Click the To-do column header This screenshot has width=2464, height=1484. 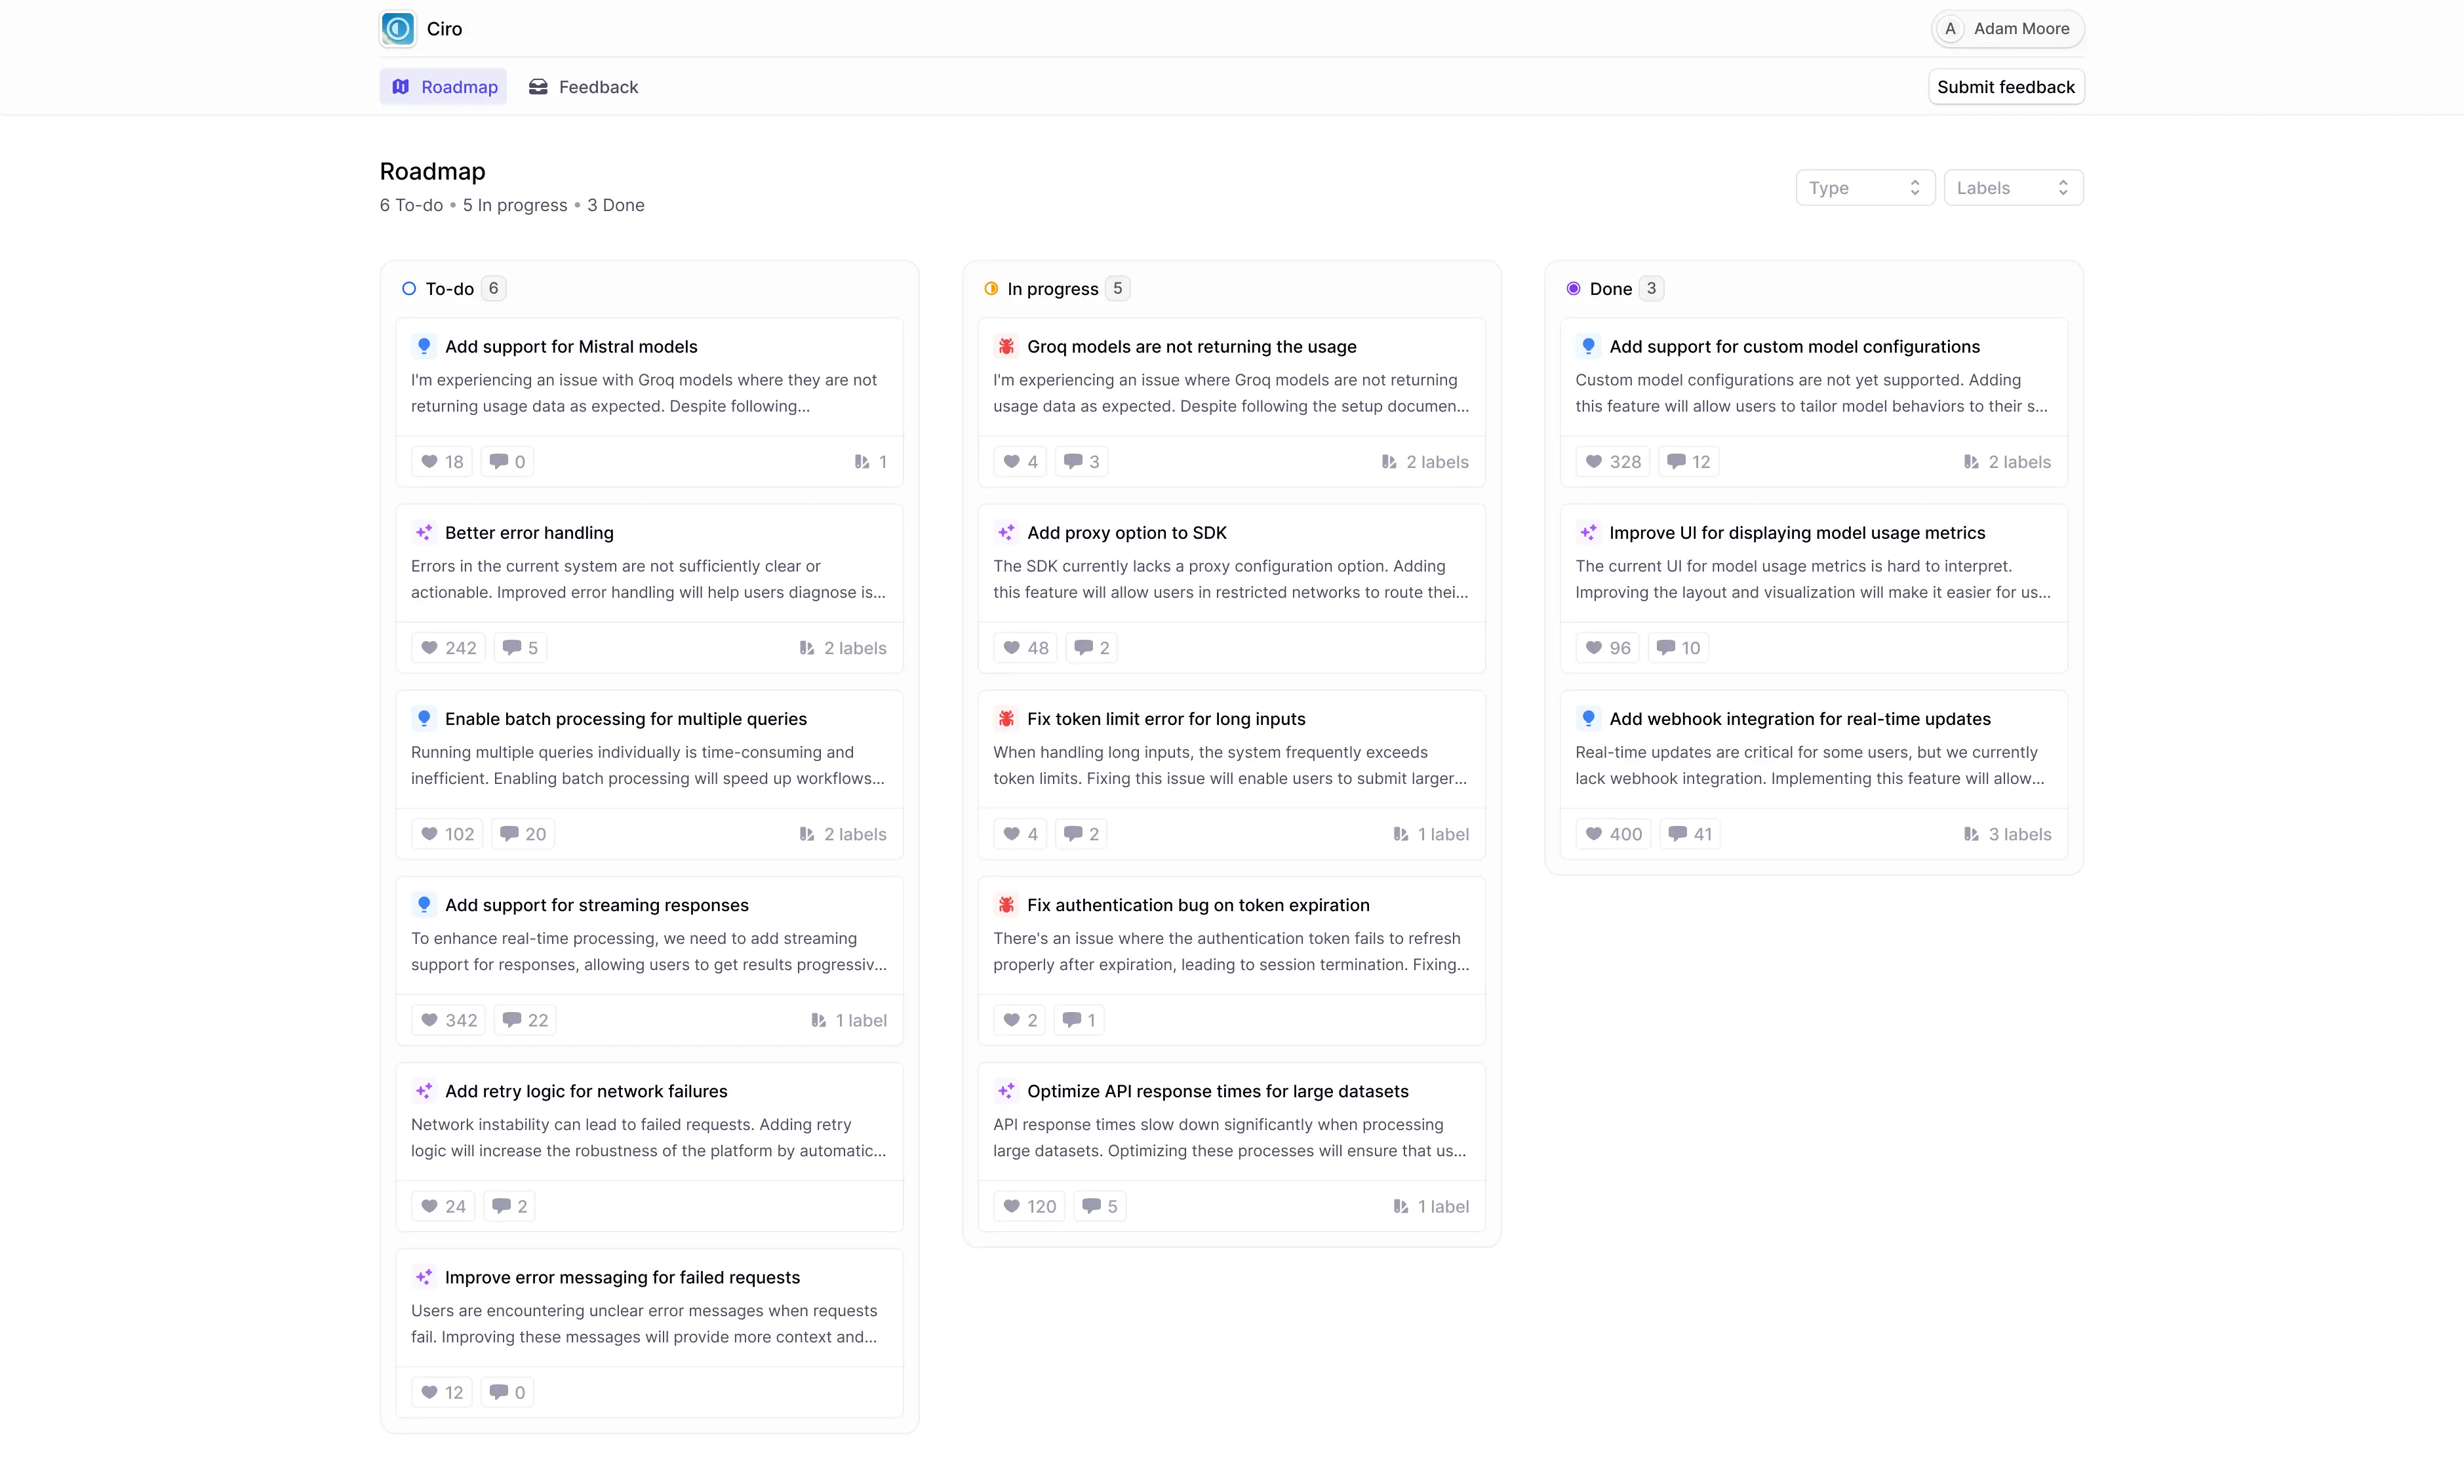click(x=453, y=289)
